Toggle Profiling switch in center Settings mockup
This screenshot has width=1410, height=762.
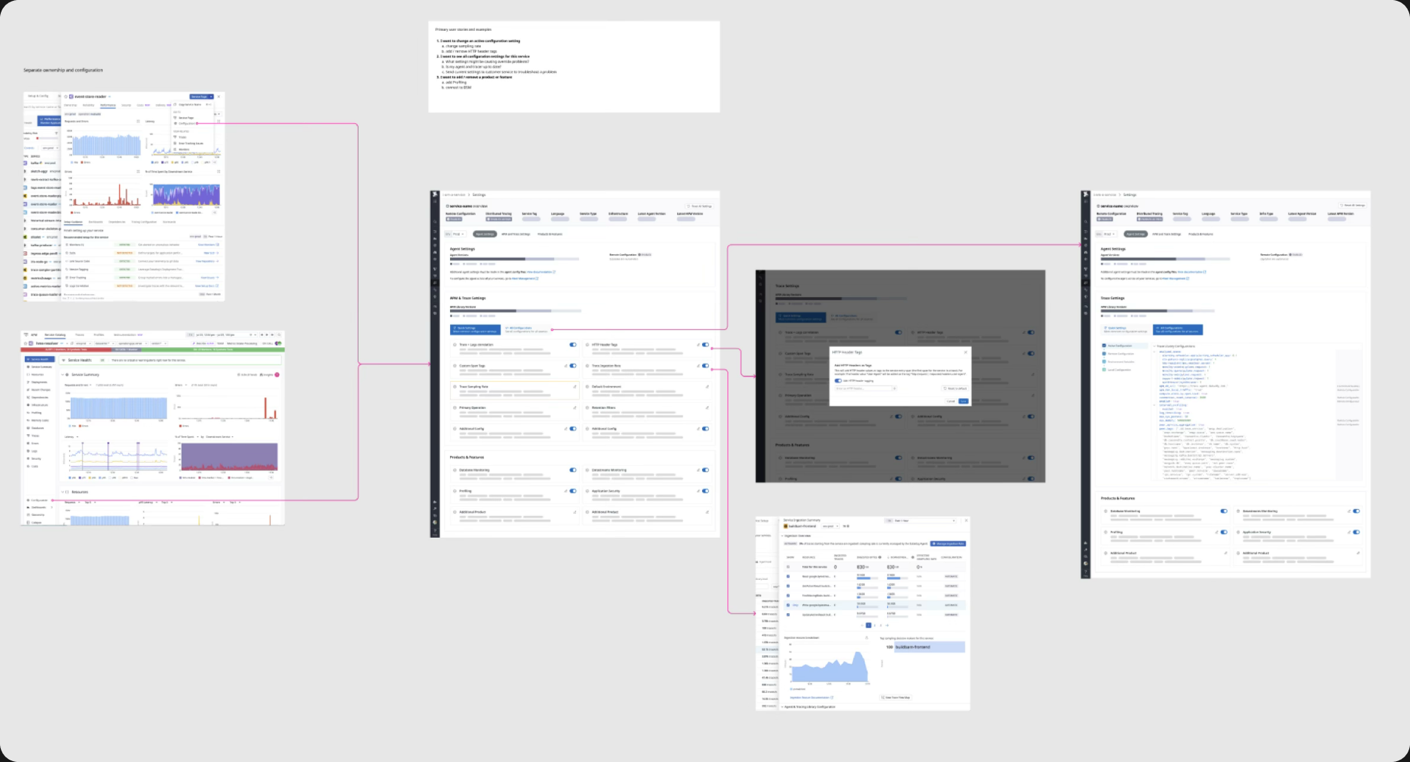(573, 491)
